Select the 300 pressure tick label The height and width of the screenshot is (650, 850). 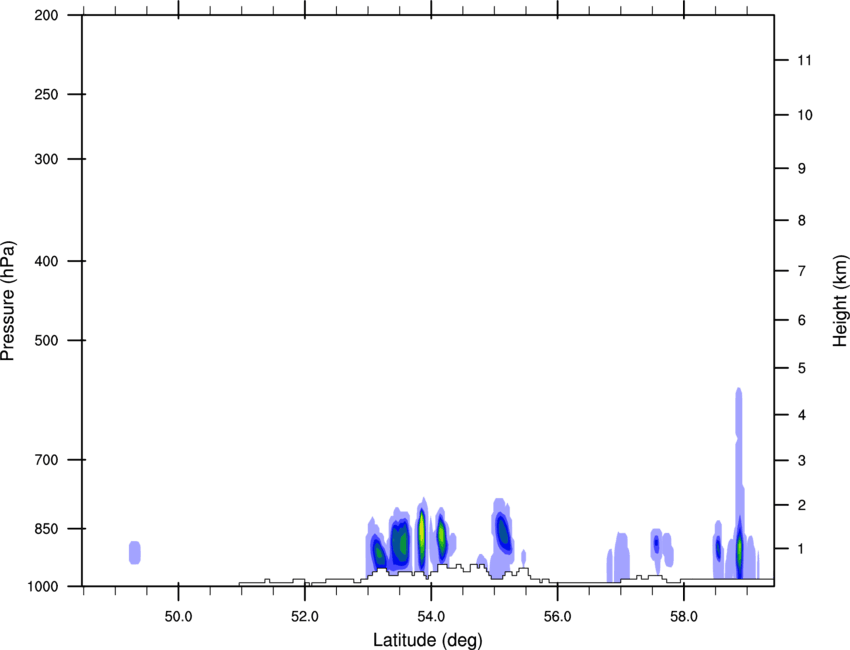point(46,159)
